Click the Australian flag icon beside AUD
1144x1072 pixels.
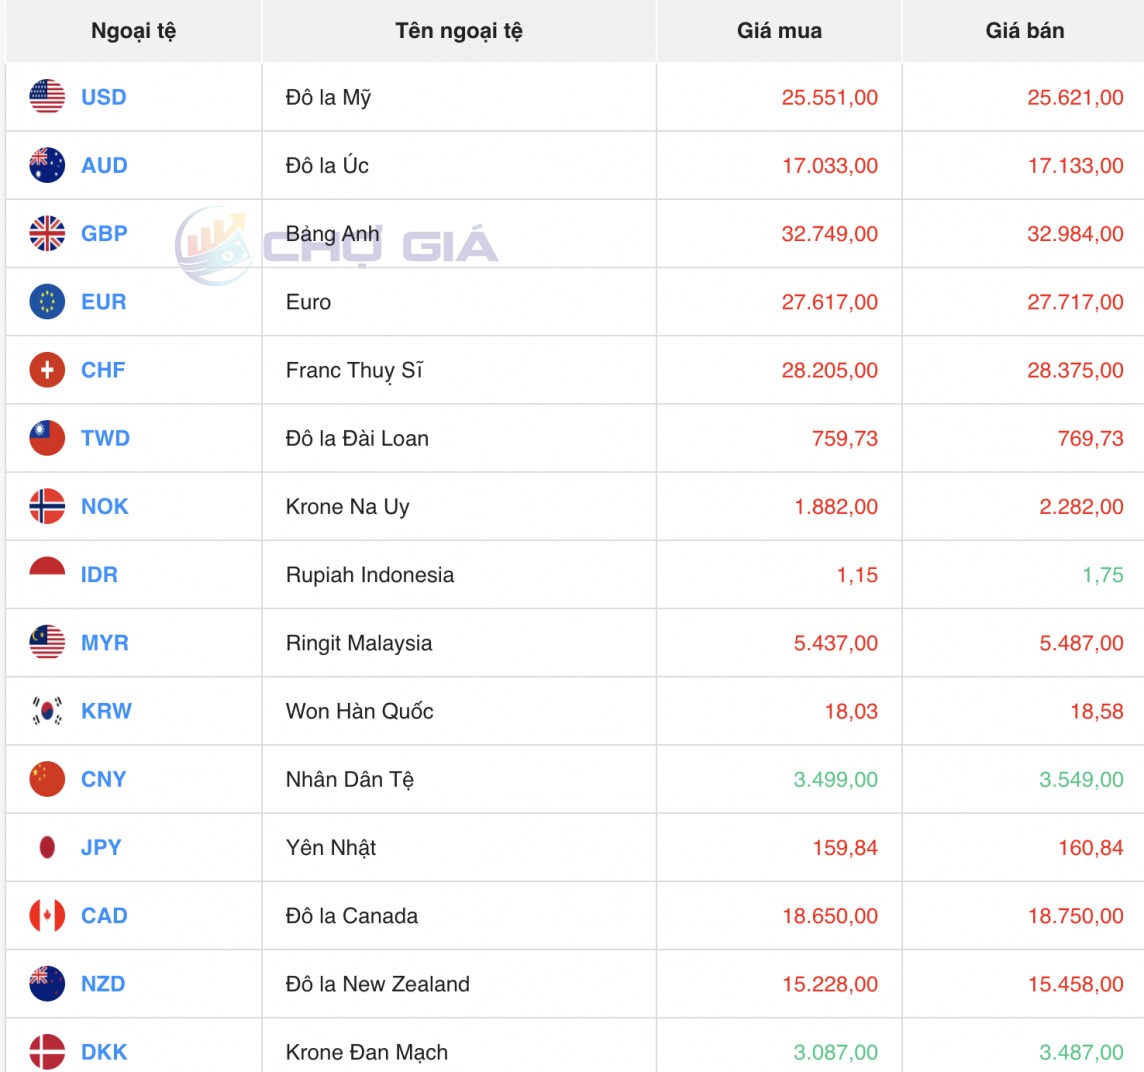coord(46,165)
